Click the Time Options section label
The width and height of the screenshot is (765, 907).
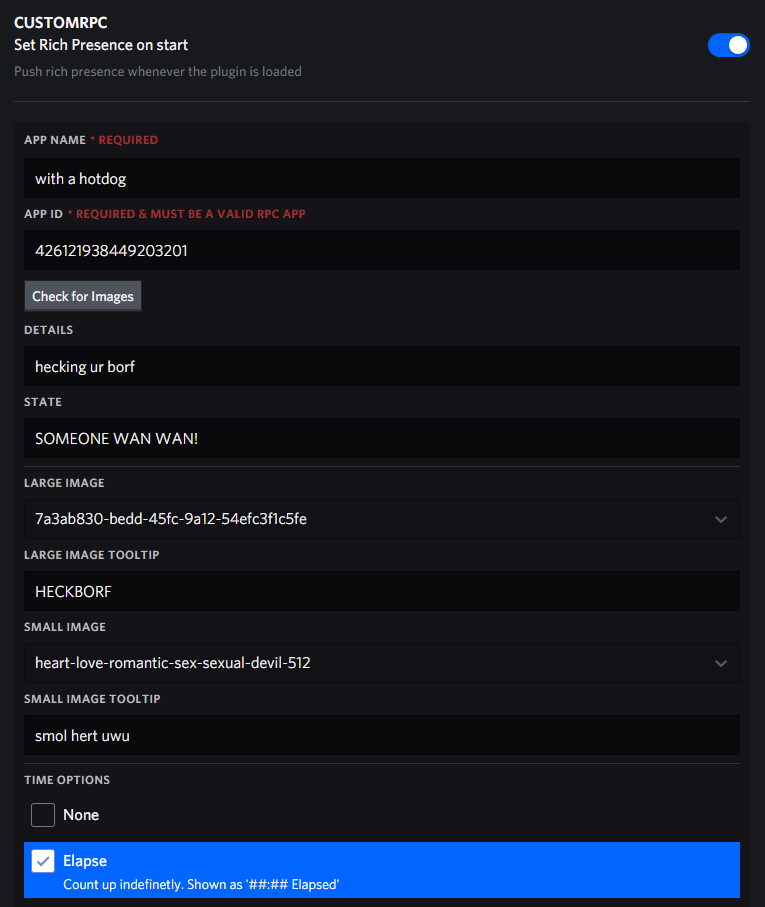tap(67, 780)
